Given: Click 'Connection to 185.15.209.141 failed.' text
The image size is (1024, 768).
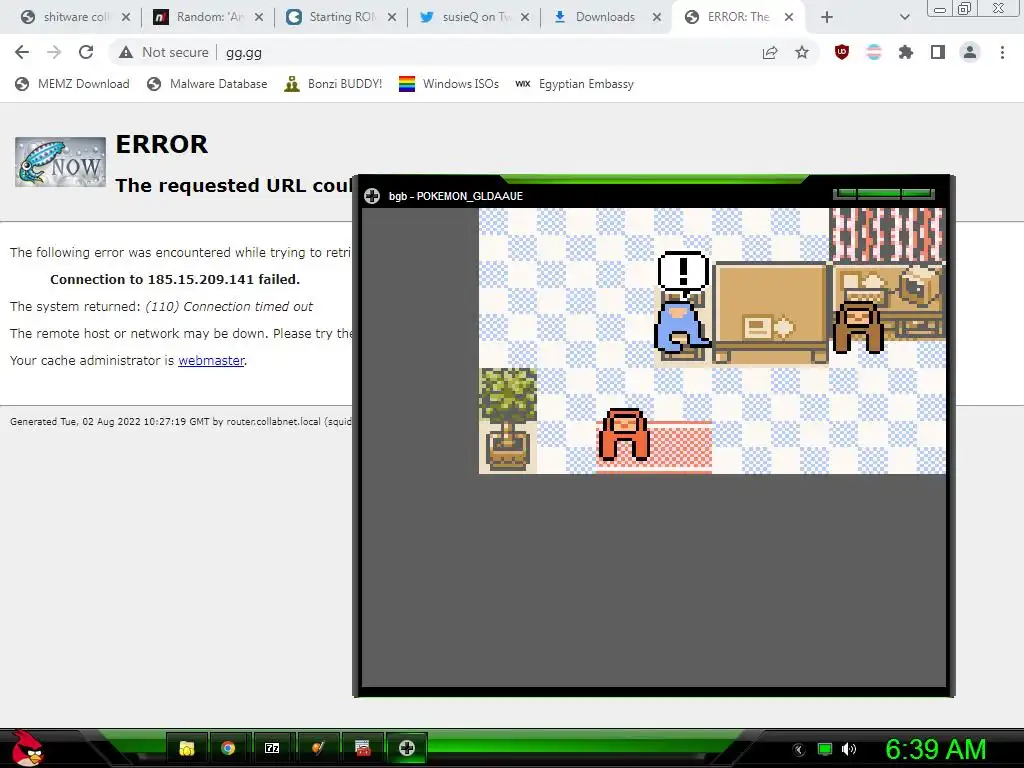Looking at the screenshot, I should tap(175, 280).
